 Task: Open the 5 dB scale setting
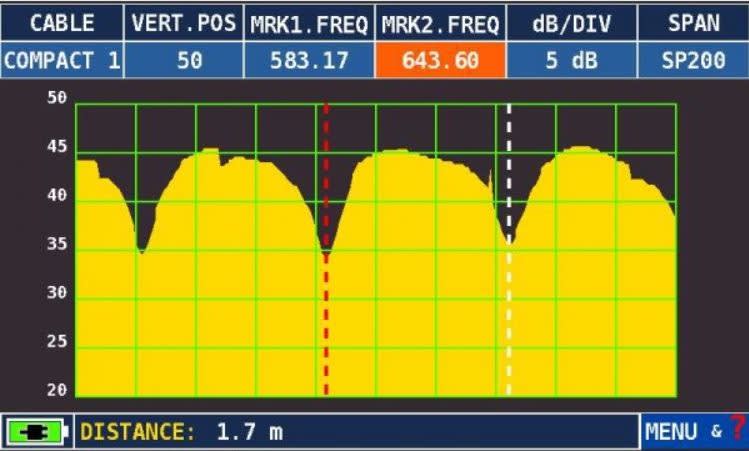coord(571,61)
